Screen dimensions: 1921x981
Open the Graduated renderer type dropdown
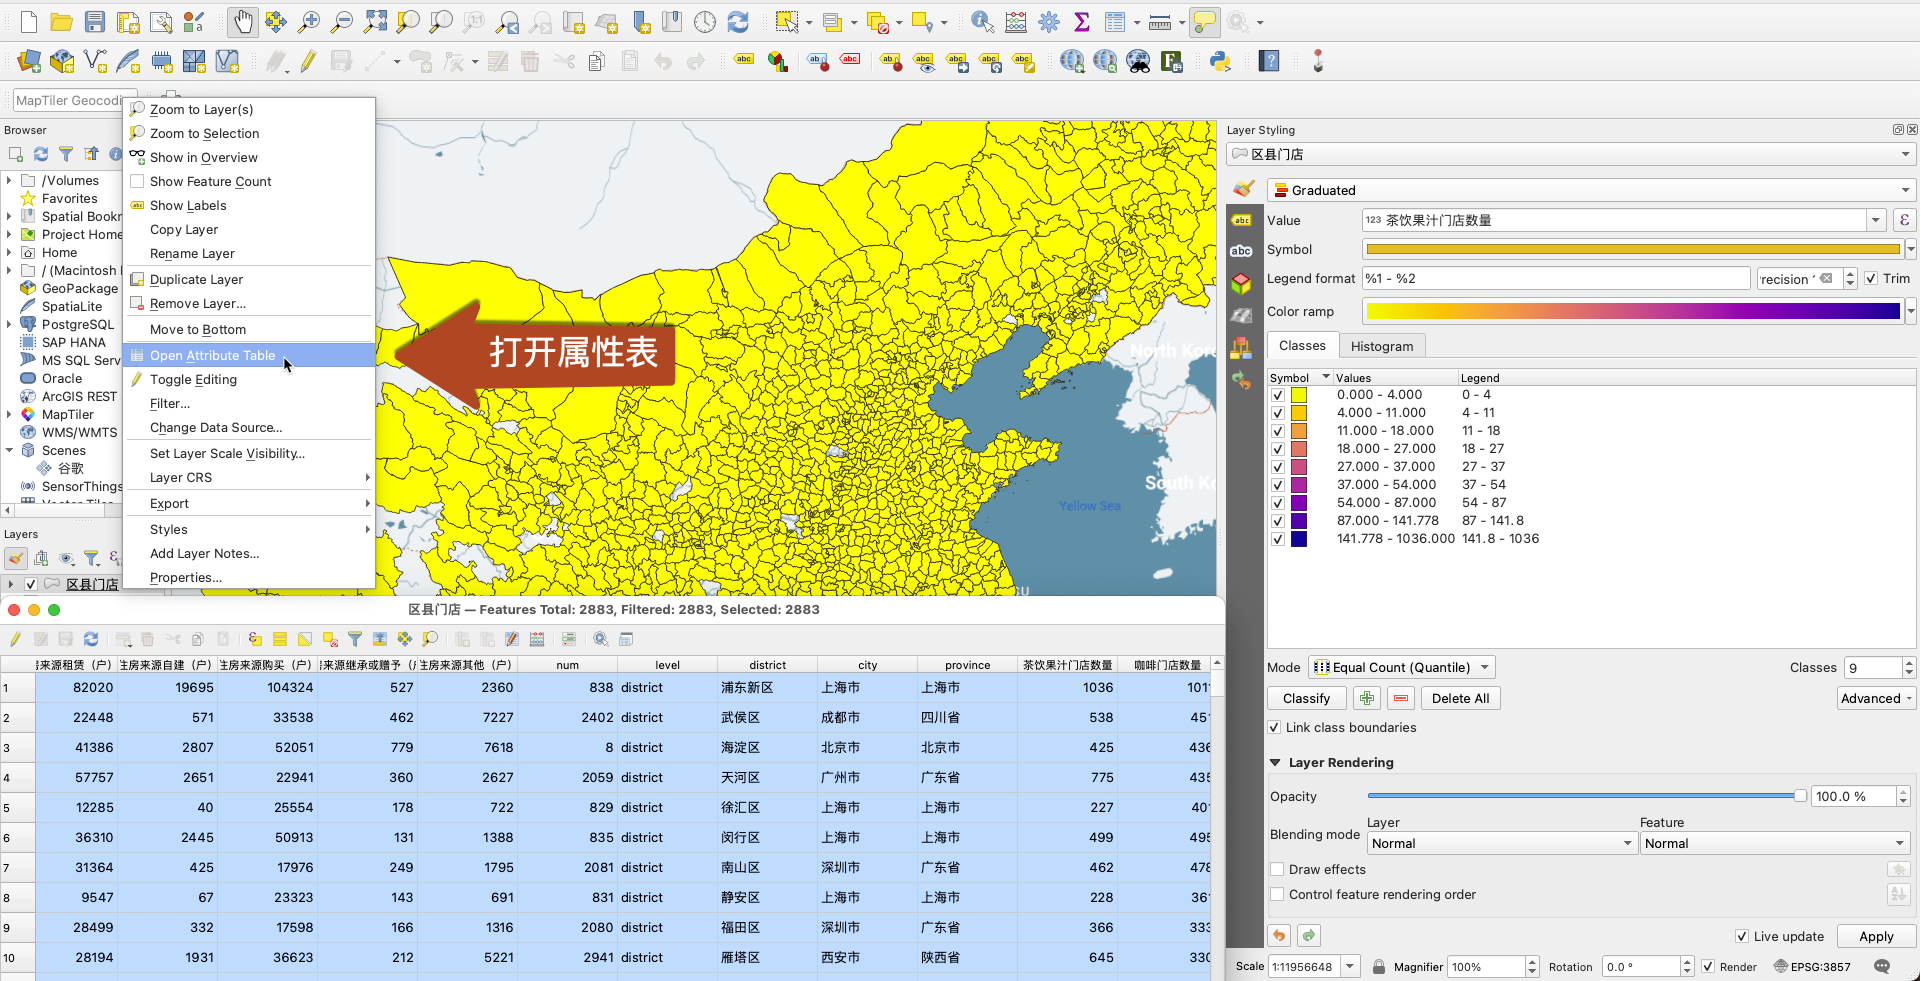(1591, 190)
